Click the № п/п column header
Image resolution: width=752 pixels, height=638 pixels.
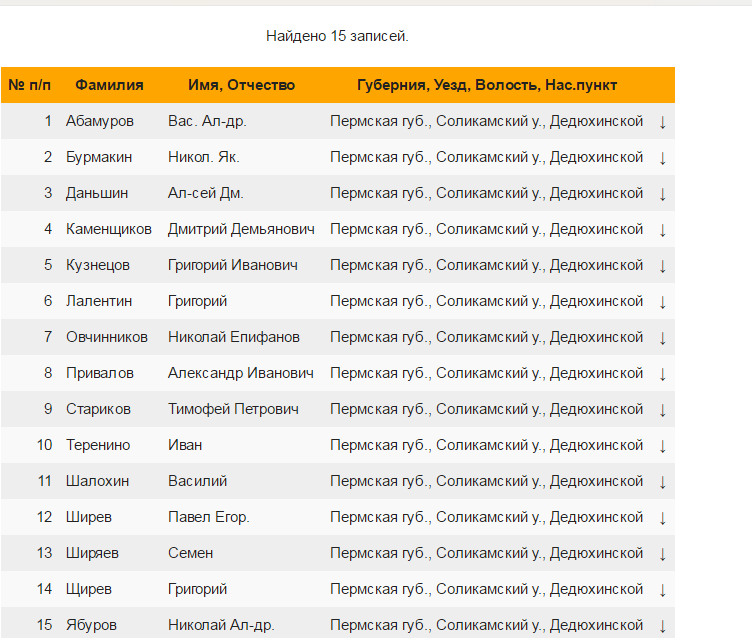point(30,85)
